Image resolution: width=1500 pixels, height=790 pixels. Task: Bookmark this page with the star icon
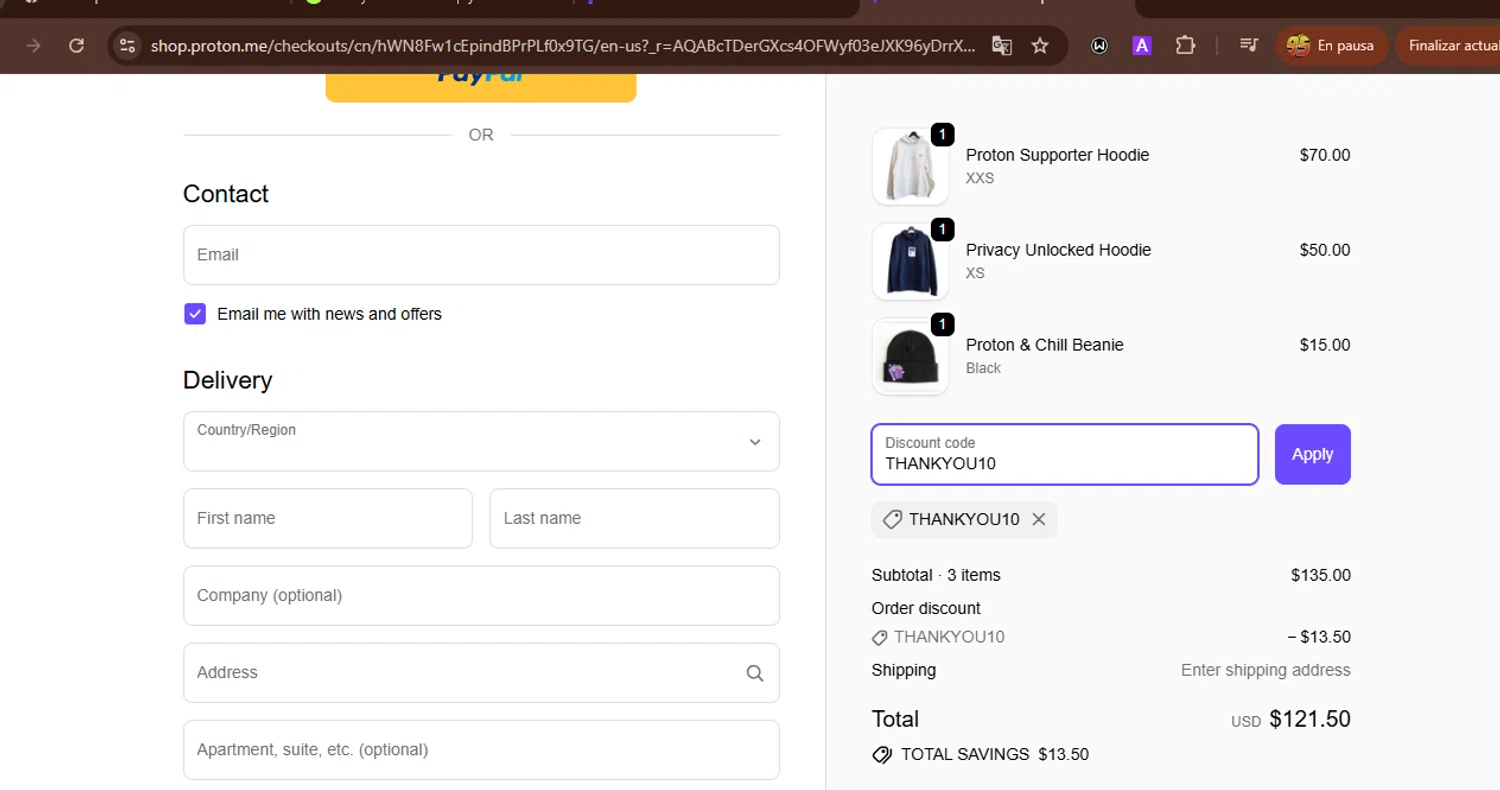[x=1040, y=45]
